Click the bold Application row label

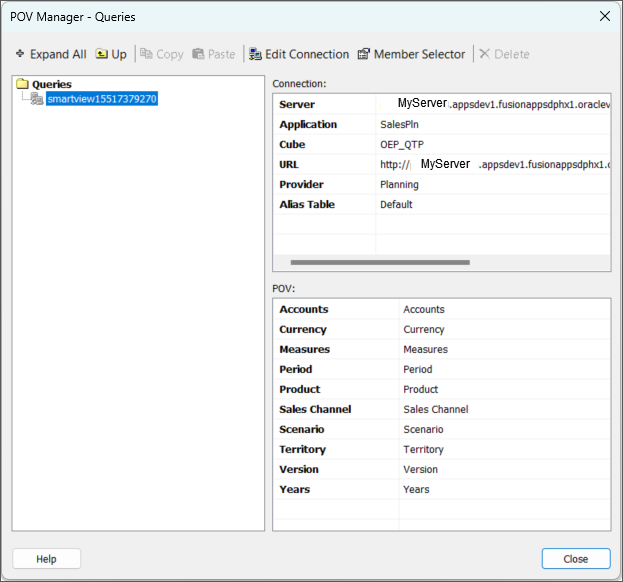(308, 124)
